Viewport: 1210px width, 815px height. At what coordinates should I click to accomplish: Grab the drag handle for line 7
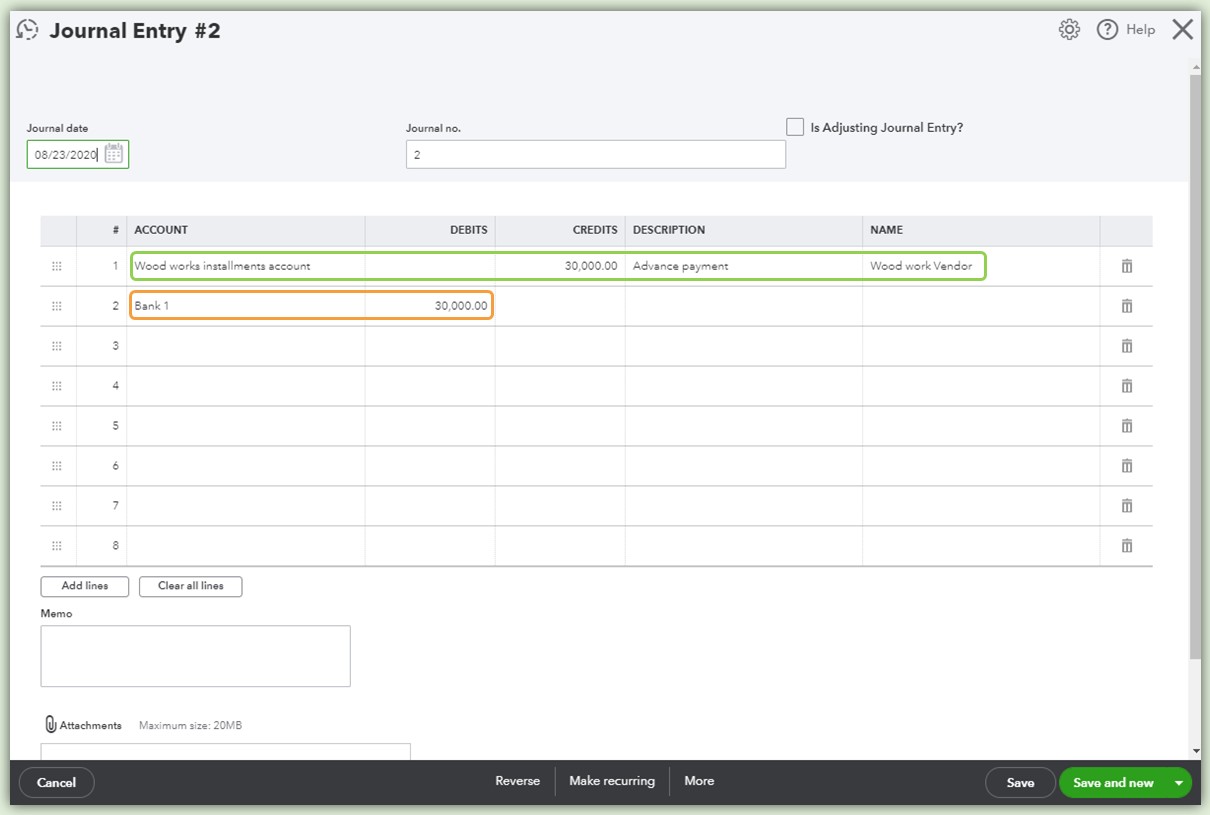pyautogui.click(x=57, y=506)
